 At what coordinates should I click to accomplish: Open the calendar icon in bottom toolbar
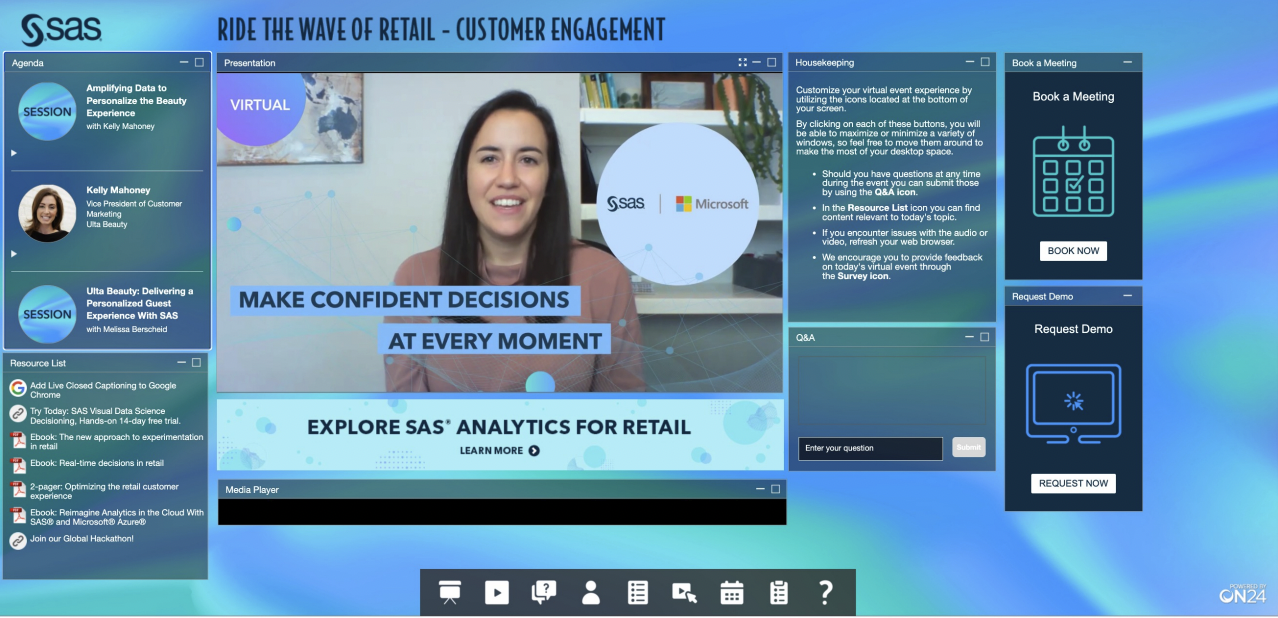(732, 592)
